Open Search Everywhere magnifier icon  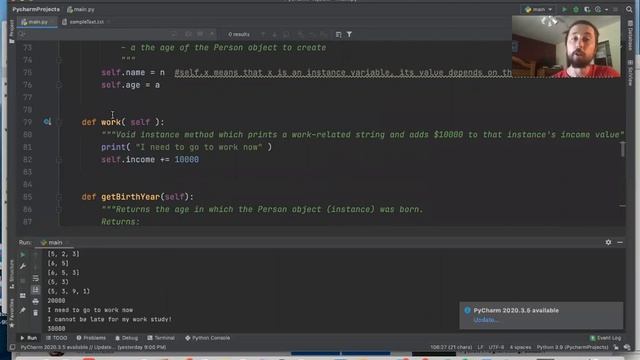pyautogui.click(x=629, y=9)
